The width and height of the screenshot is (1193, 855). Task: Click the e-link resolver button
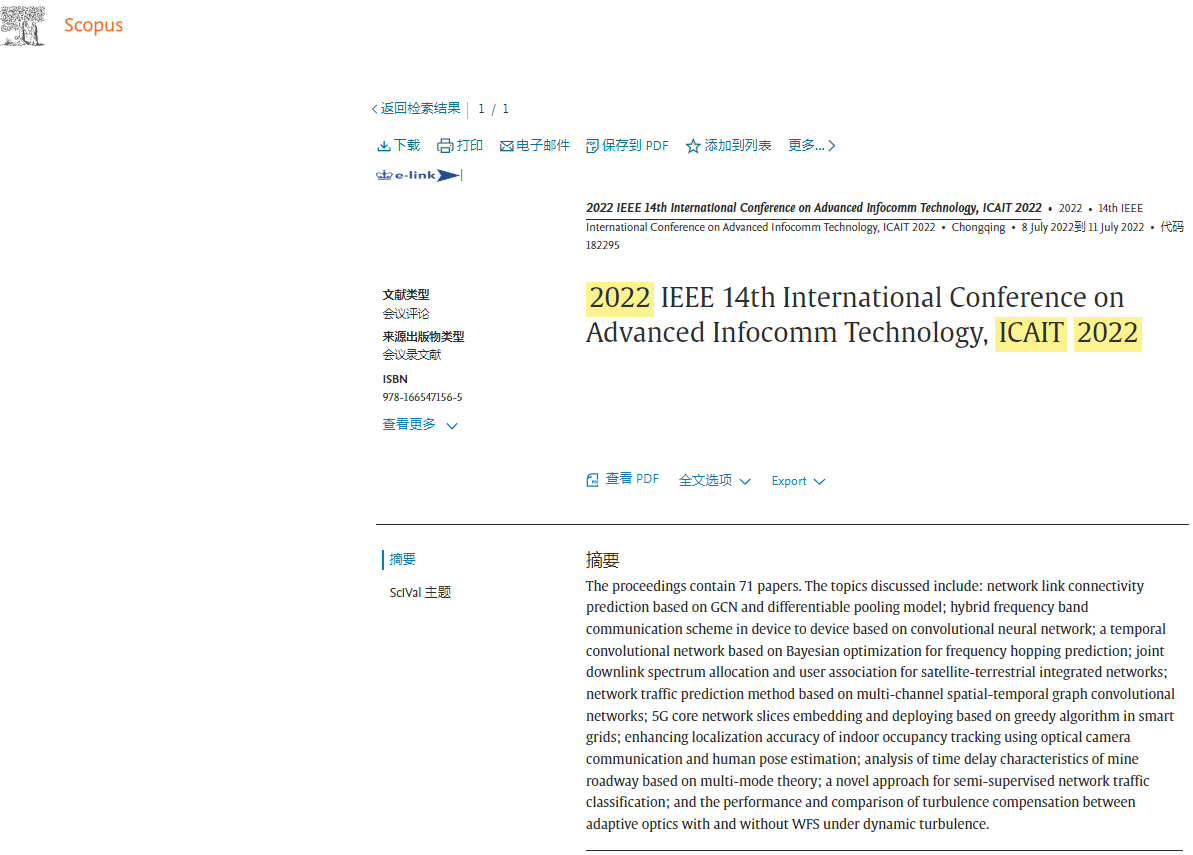click(419, 176)
